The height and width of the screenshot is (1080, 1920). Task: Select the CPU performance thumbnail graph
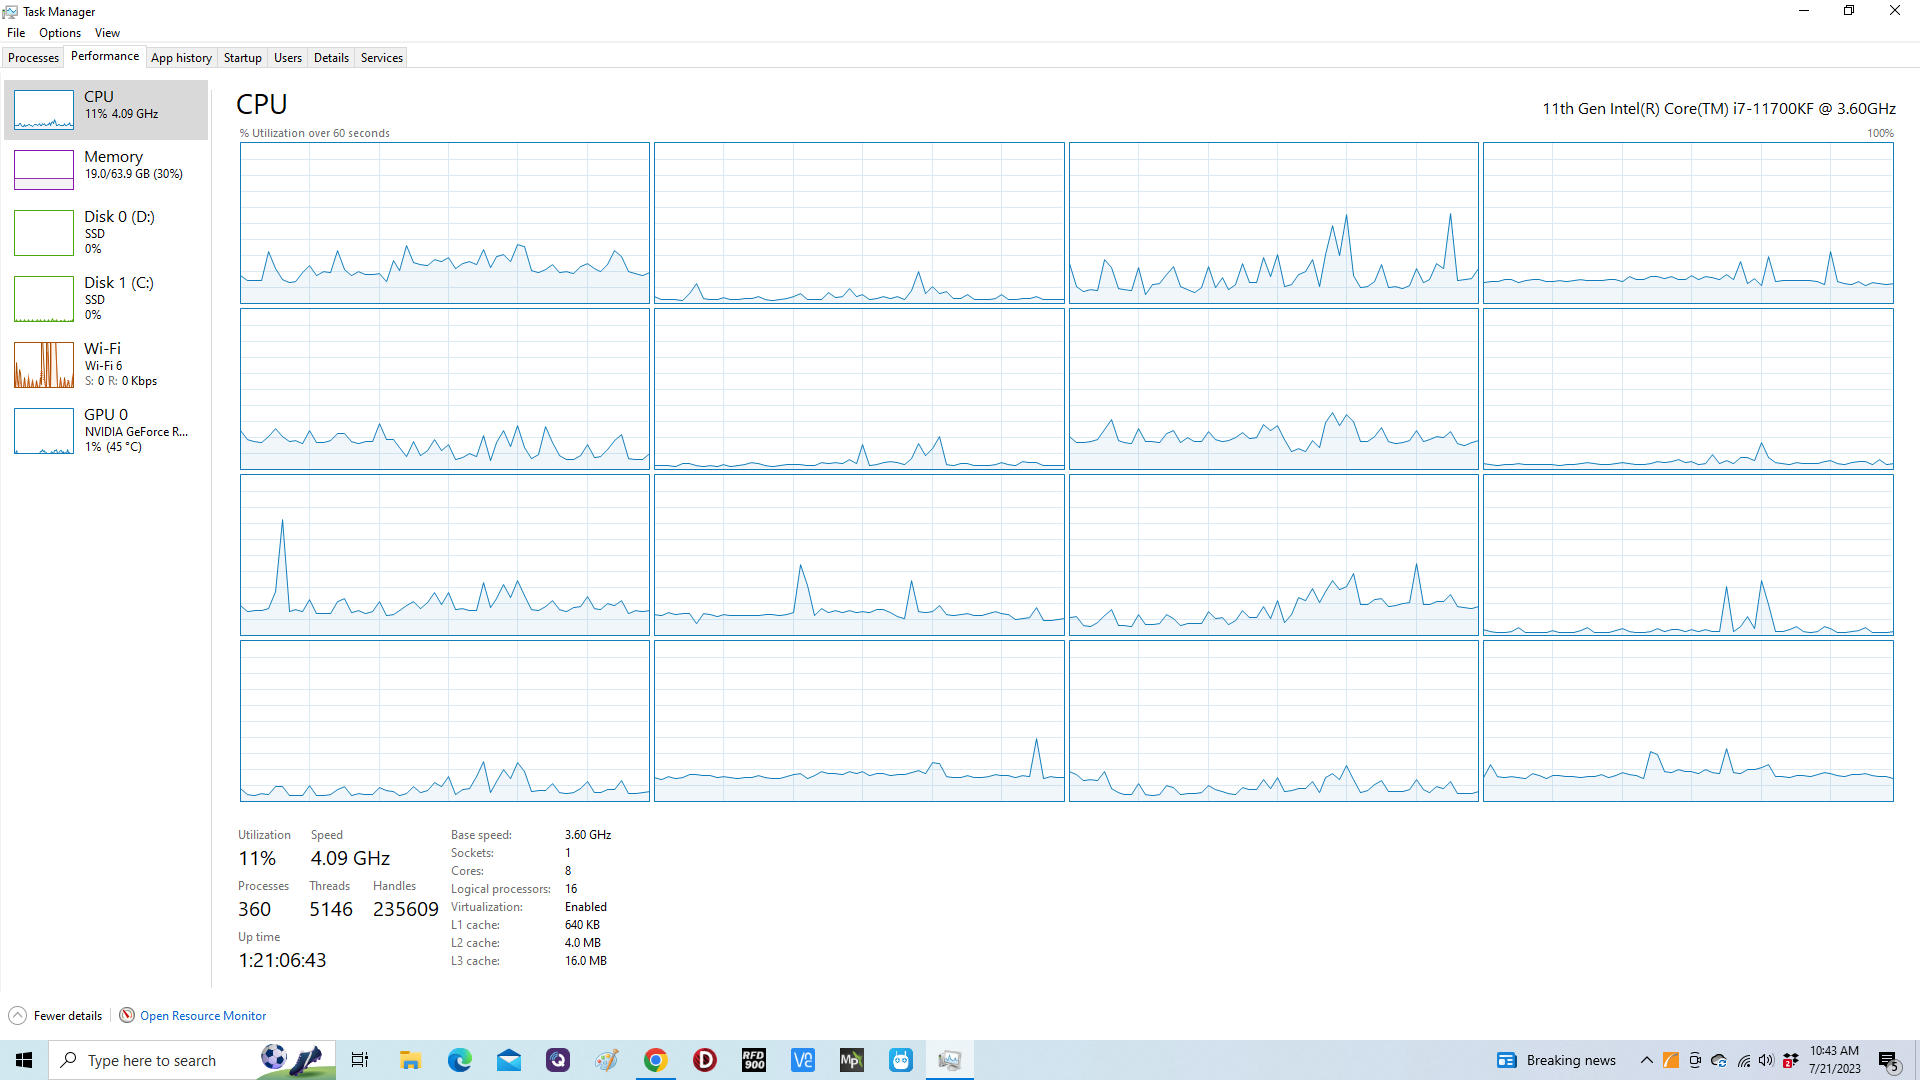coord(44,110)
